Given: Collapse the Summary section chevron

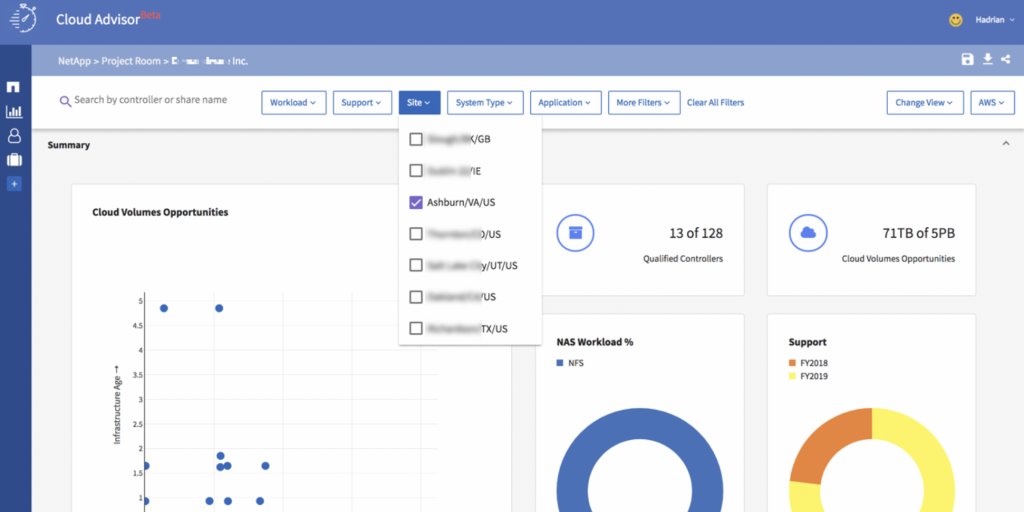Looking at the screenshot, I should point(1006,143).
